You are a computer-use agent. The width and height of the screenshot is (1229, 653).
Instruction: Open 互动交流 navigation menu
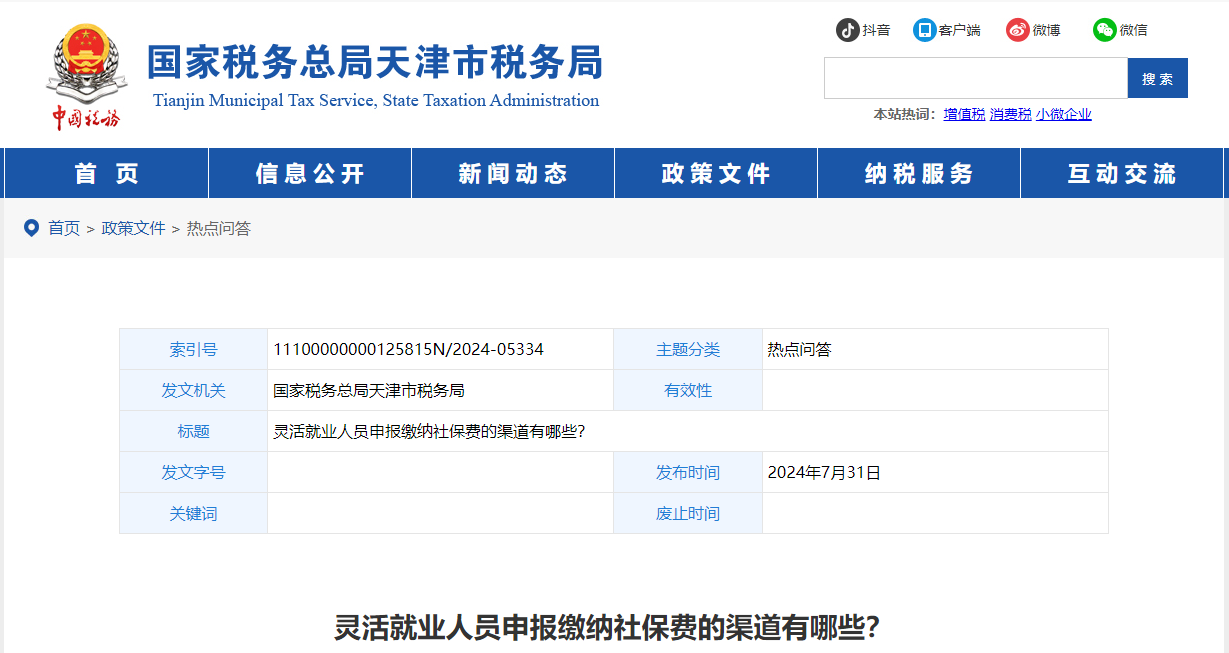[1122, 173]
